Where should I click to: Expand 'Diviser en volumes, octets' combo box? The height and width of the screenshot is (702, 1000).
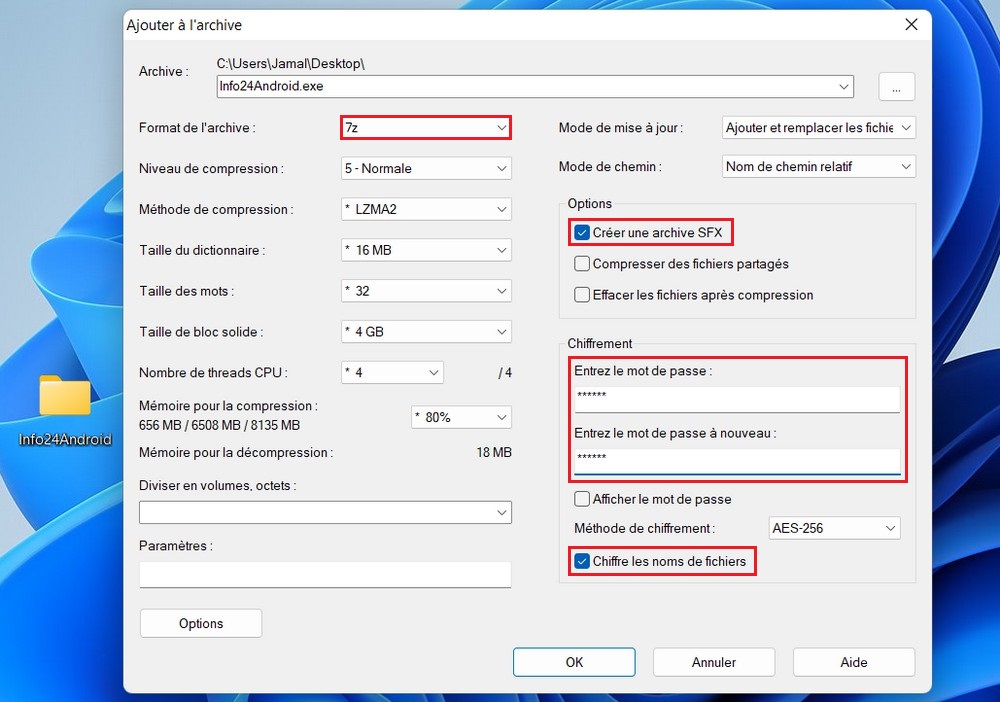(325, 513)
